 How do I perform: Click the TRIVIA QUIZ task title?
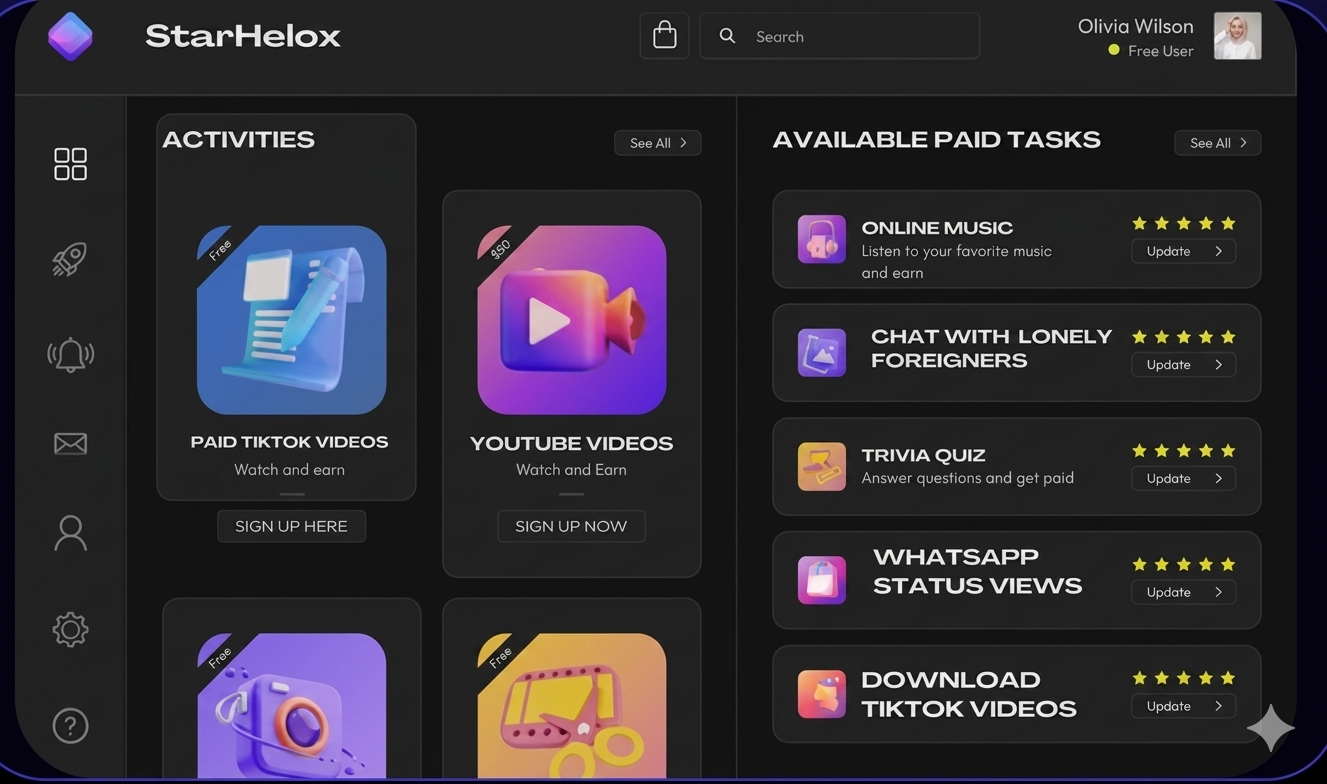click(x=923, y=455)
